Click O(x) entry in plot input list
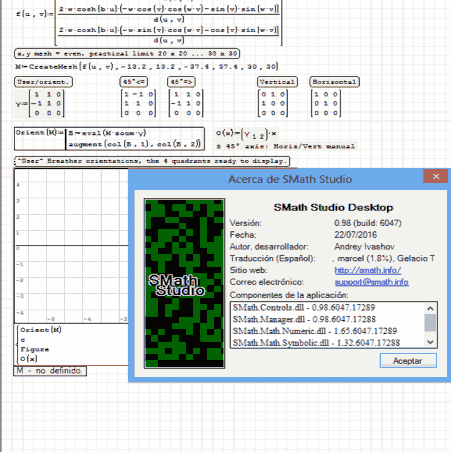The width and height of the screenshot is (451, 452). 29,359
